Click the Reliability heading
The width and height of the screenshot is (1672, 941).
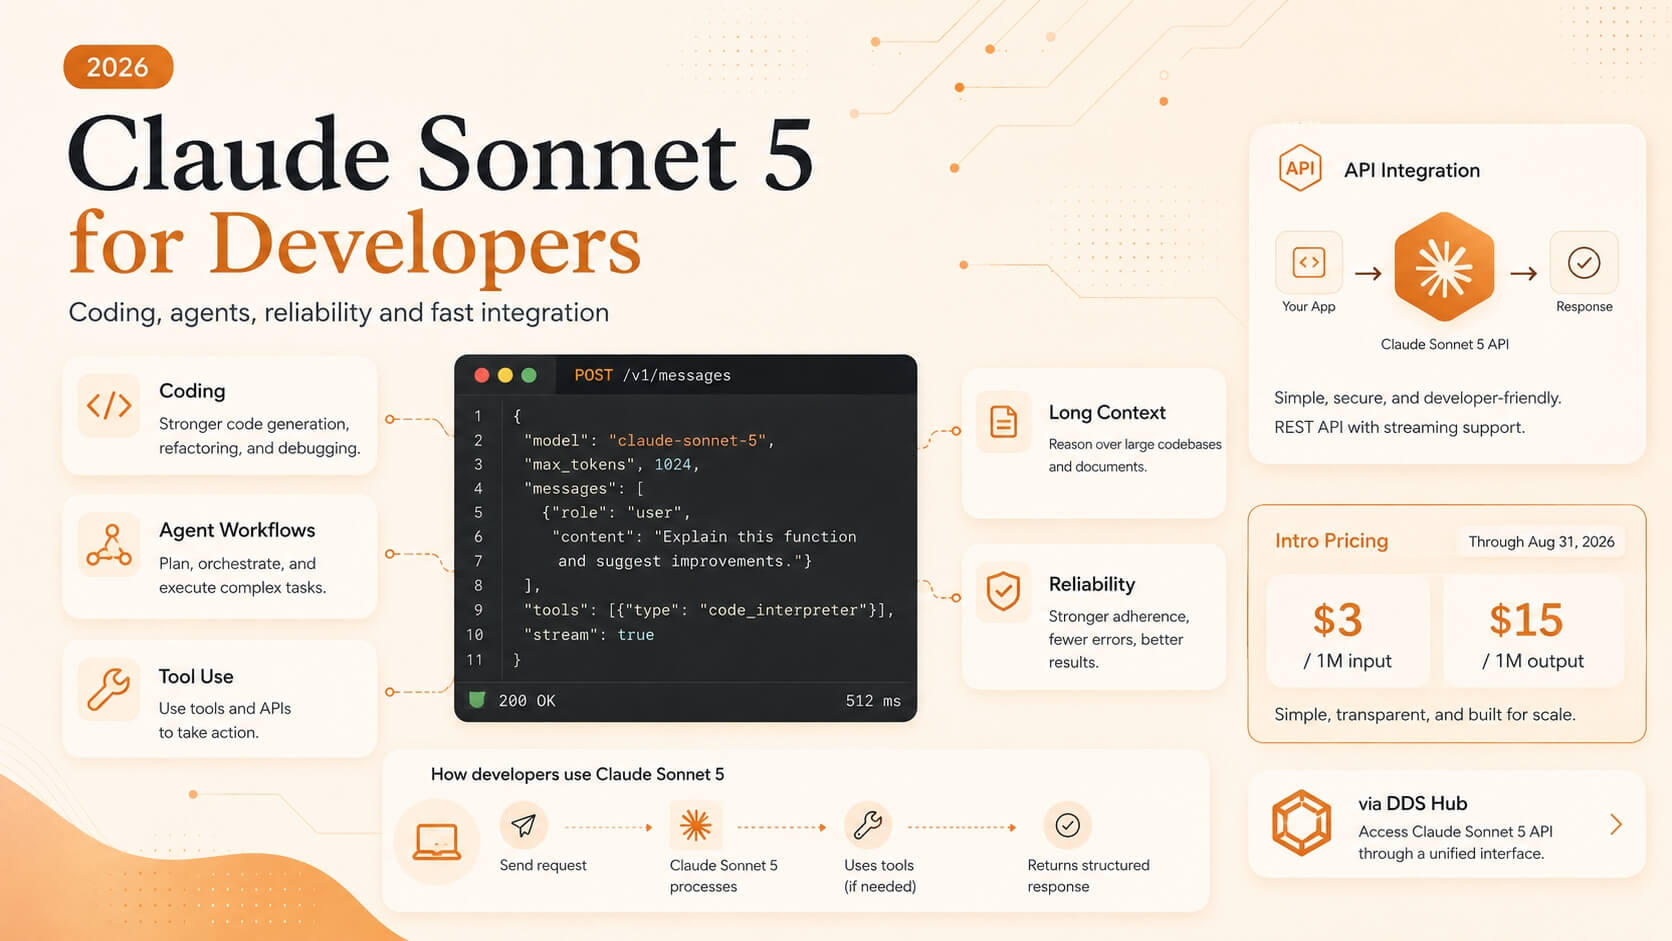pyautogui.click(x=1092, y=584)
